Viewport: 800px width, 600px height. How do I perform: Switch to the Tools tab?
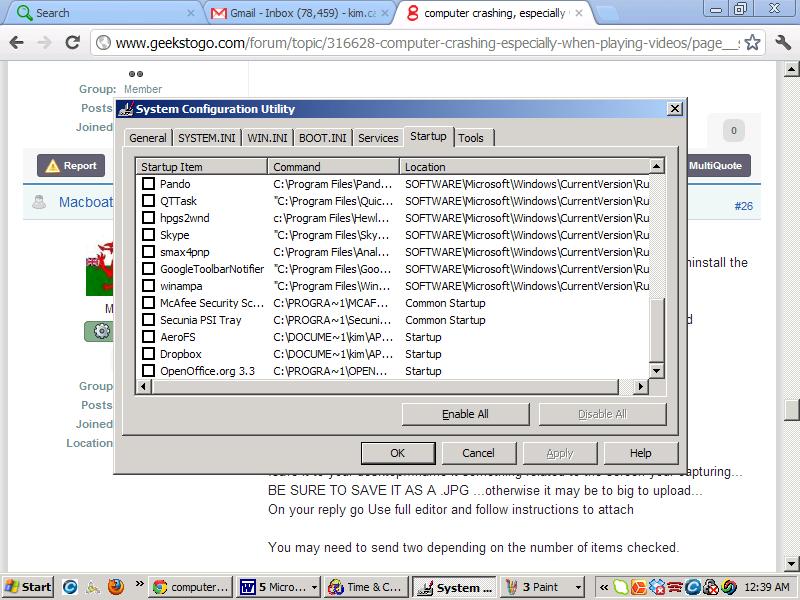473,138
